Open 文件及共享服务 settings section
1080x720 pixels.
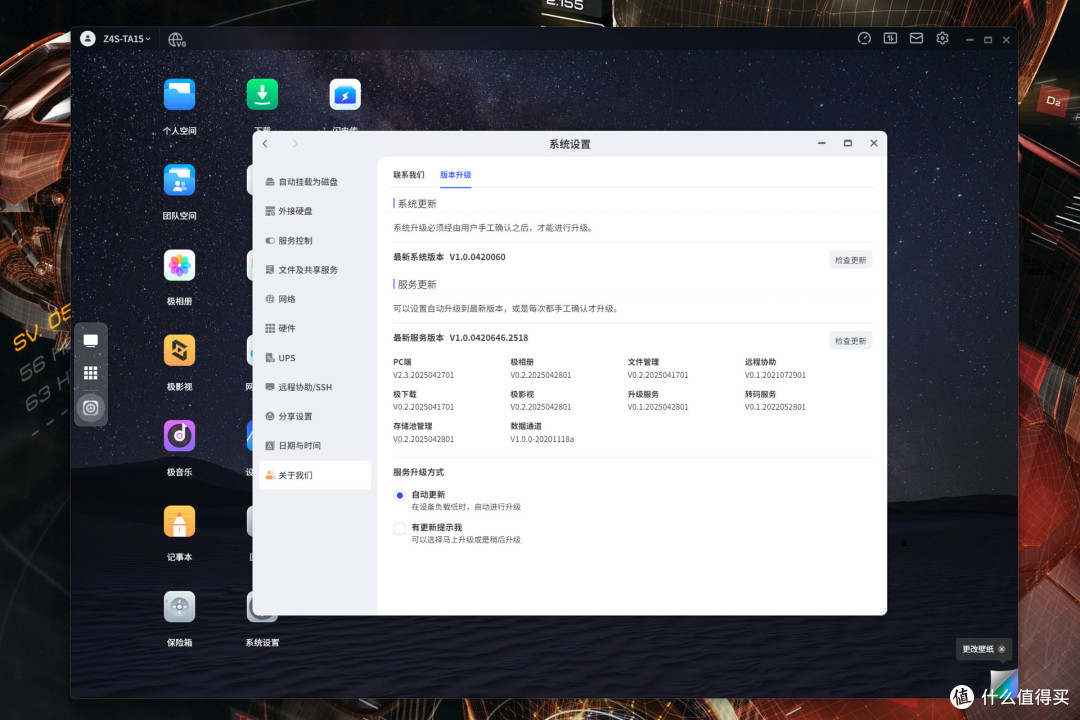point(315,269)
